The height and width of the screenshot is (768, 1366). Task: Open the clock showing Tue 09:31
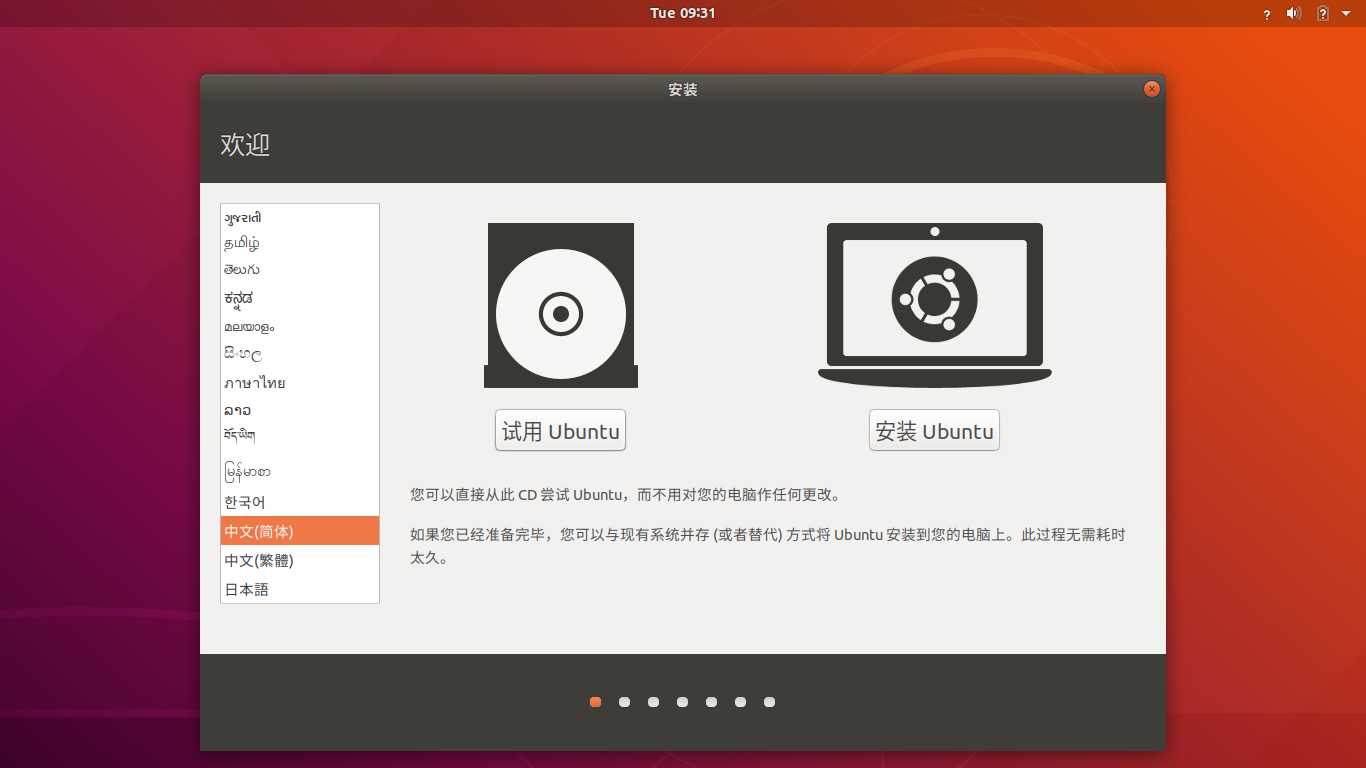[x=683, y=13]
